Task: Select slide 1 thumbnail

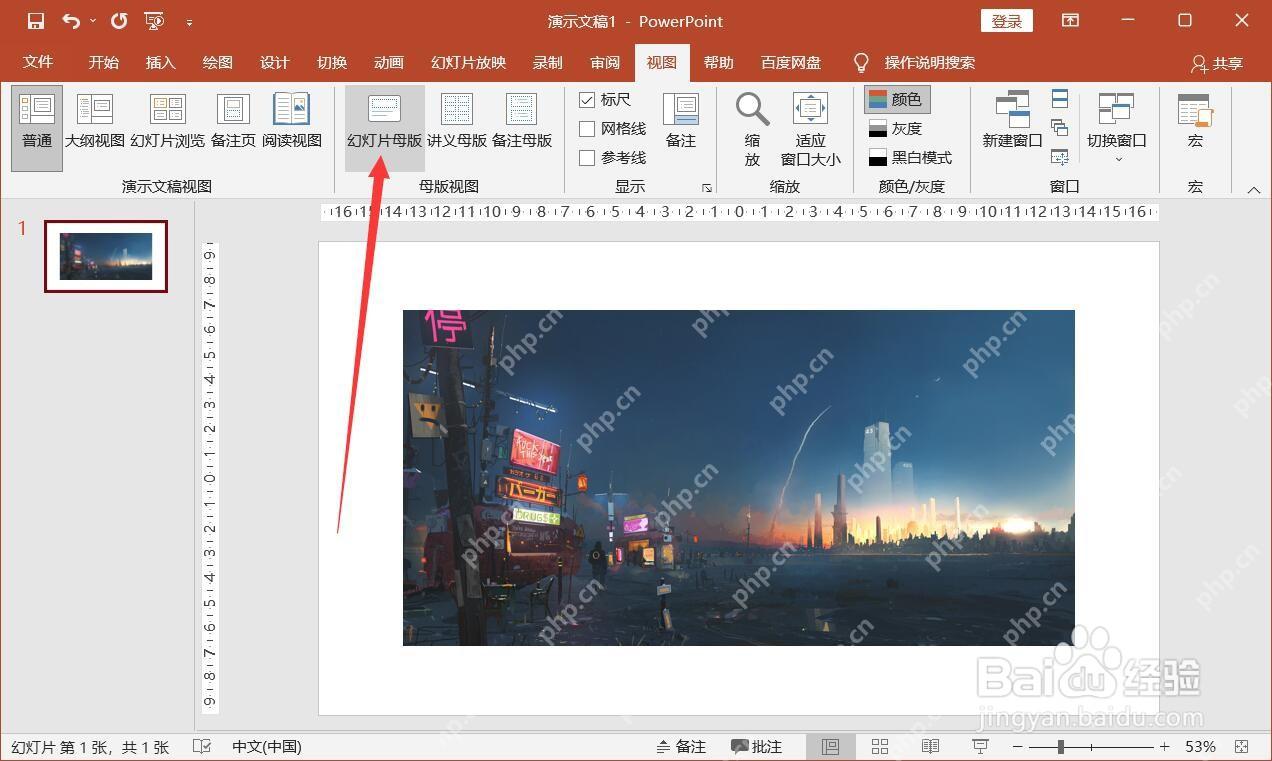Action: click(106, 256)
